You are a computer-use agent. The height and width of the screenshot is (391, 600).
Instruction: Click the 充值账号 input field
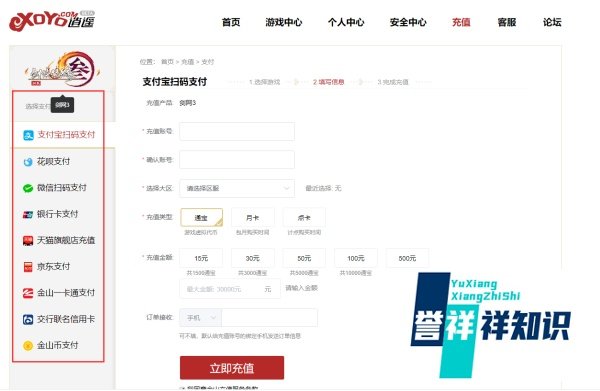point(237,132)
